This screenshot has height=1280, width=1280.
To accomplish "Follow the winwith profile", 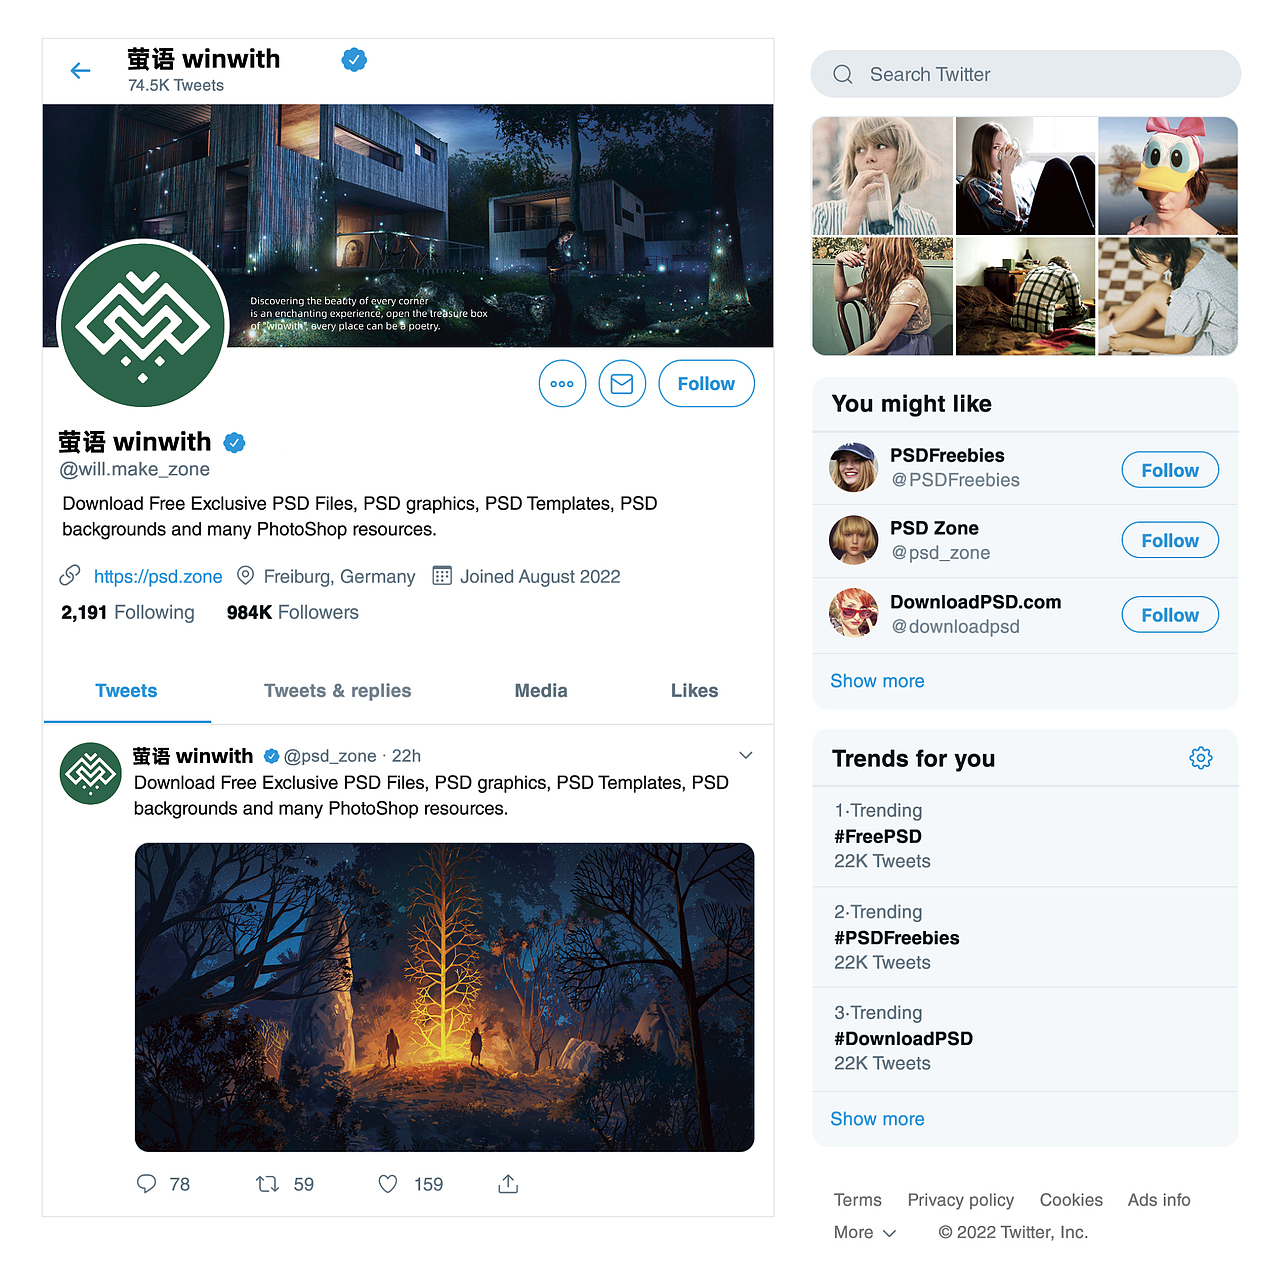I will tap(706, 384).
